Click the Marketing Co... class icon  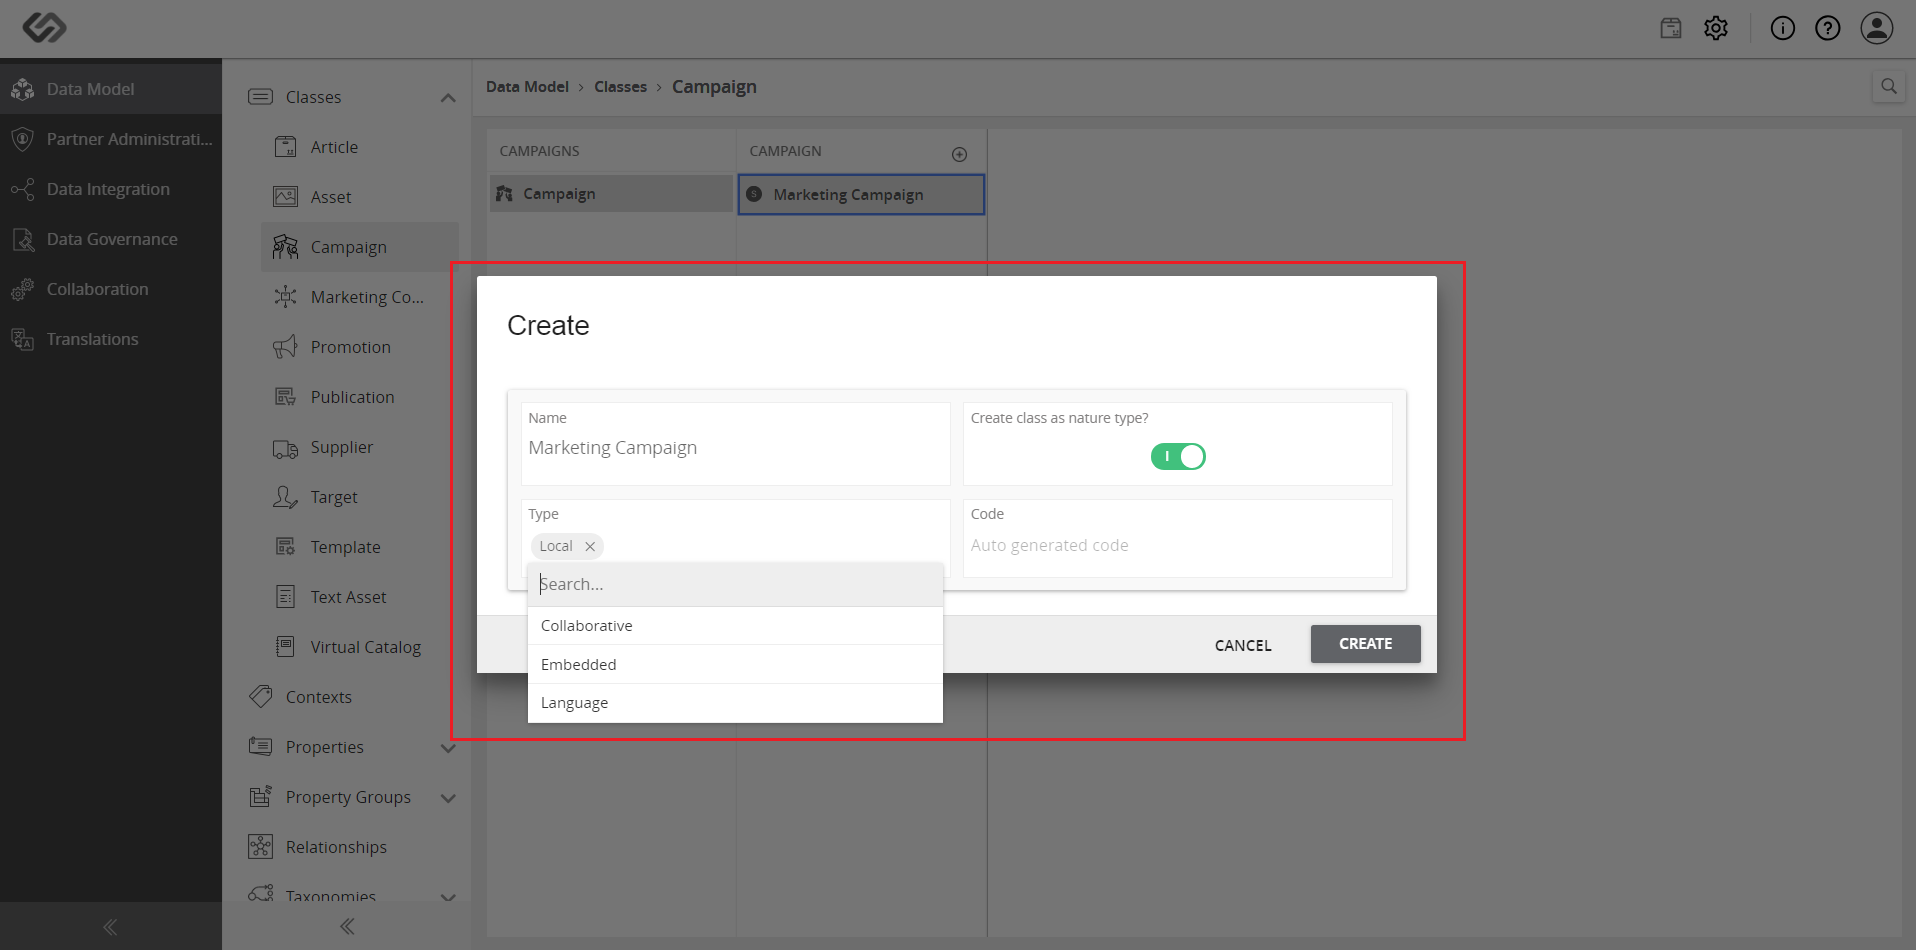(x=285, y=297)
